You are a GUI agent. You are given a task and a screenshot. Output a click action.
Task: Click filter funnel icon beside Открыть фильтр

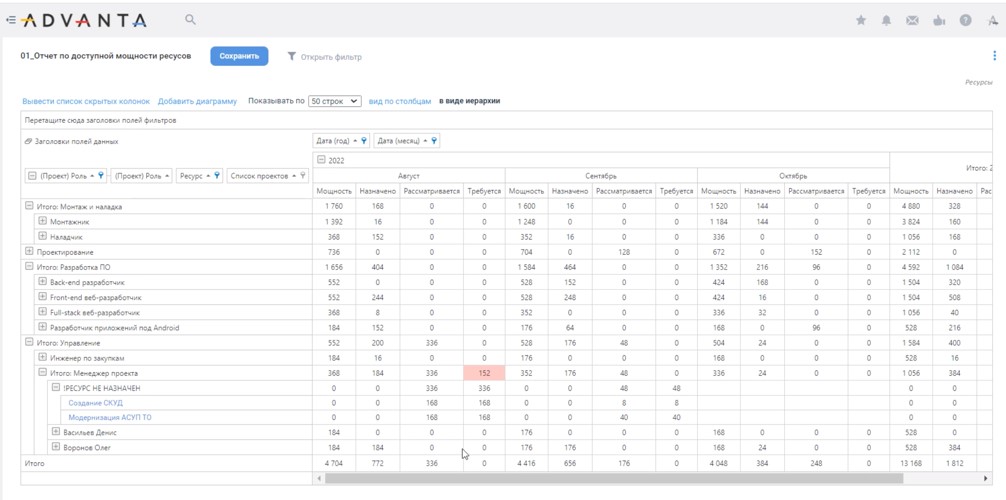292,56
